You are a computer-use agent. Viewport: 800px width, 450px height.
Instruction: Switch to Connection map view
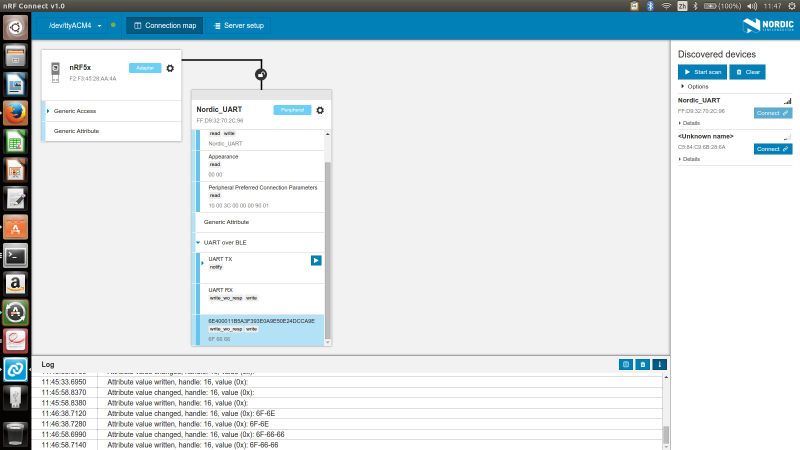(x=165, y=26)
